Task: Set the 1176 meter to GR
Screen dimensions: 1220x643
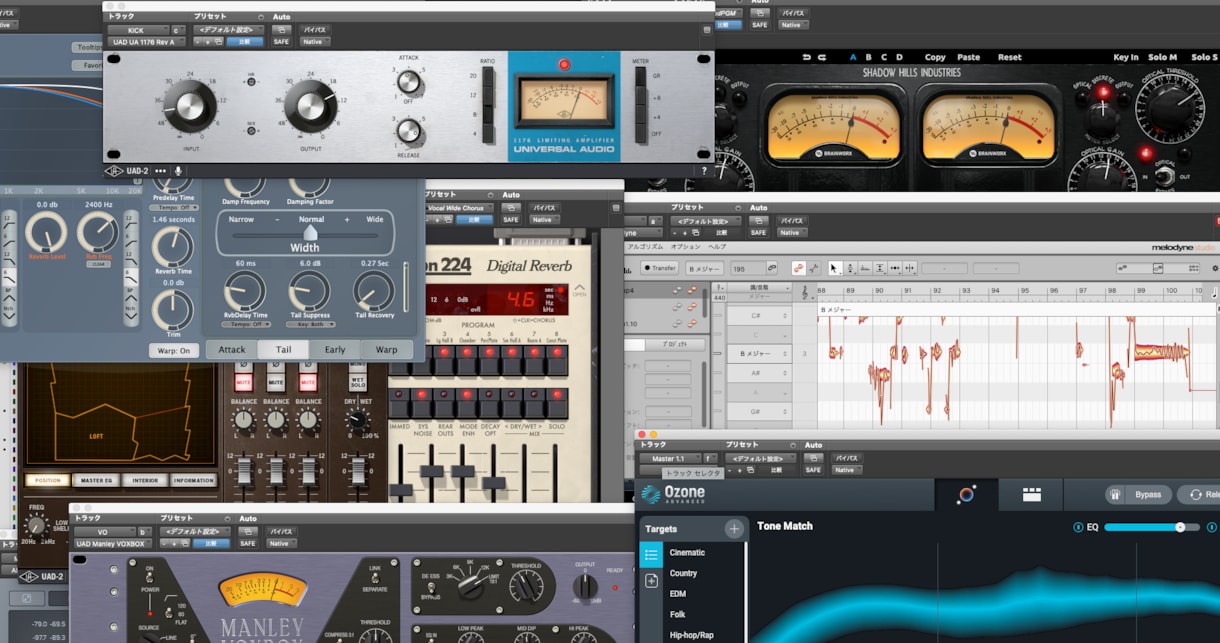Action: click(x=642, y=75)
